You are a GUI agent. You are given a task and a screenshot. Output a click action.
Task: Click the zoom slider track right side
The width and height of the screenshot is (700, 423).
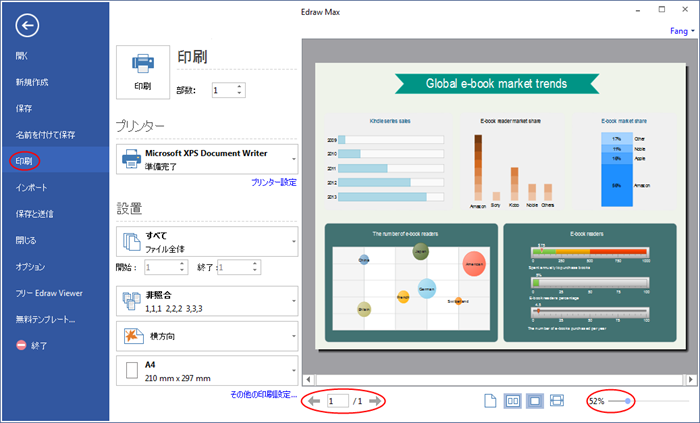click(661, 401)
